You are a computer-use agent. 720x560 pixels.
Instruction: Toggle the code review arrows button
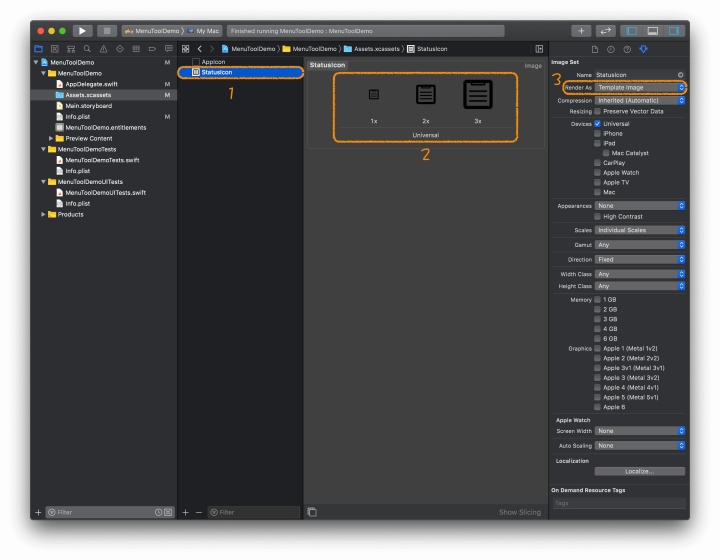coord(606,31)
